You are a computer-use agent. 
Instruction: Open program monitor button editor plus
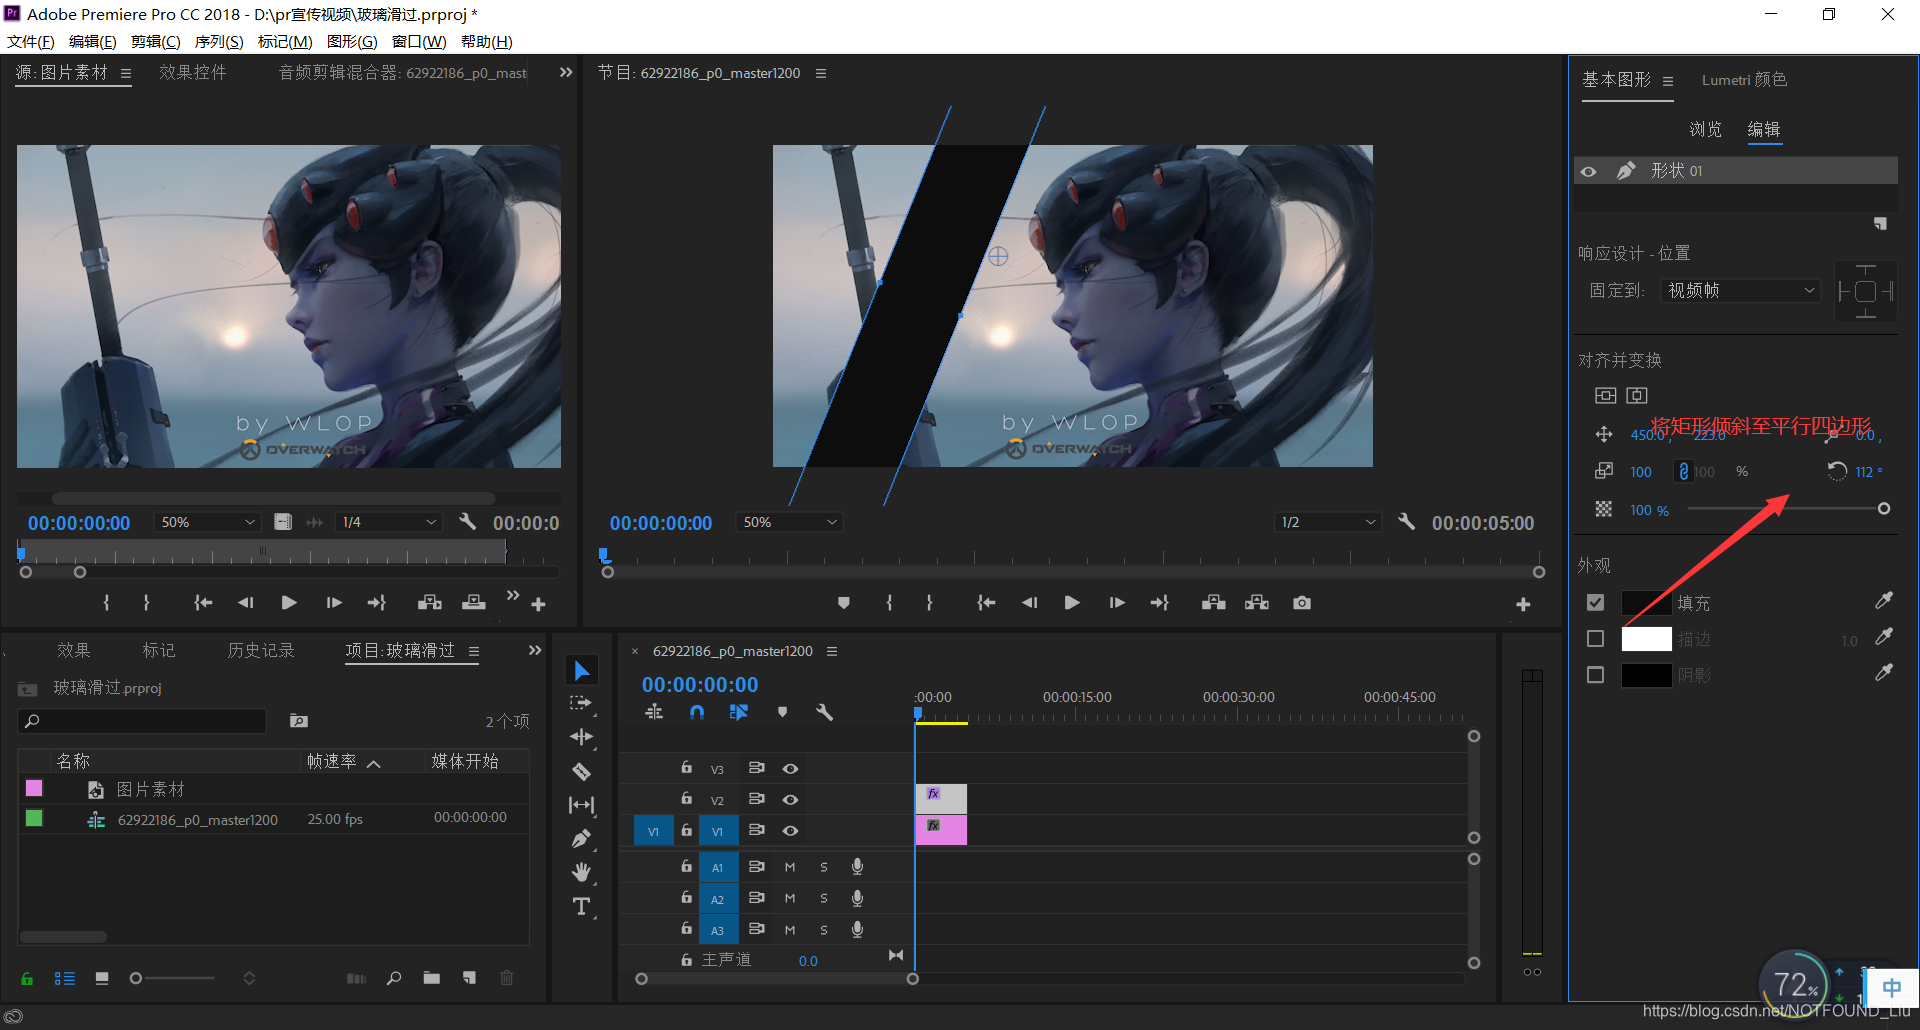tap(1523, 604)
